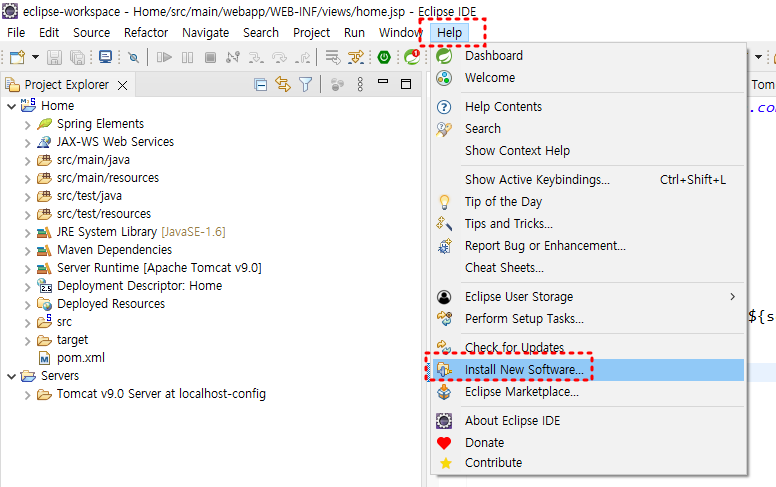The image size is (776, 487).
Task: Expand the target folder
Action: (28, 341)
